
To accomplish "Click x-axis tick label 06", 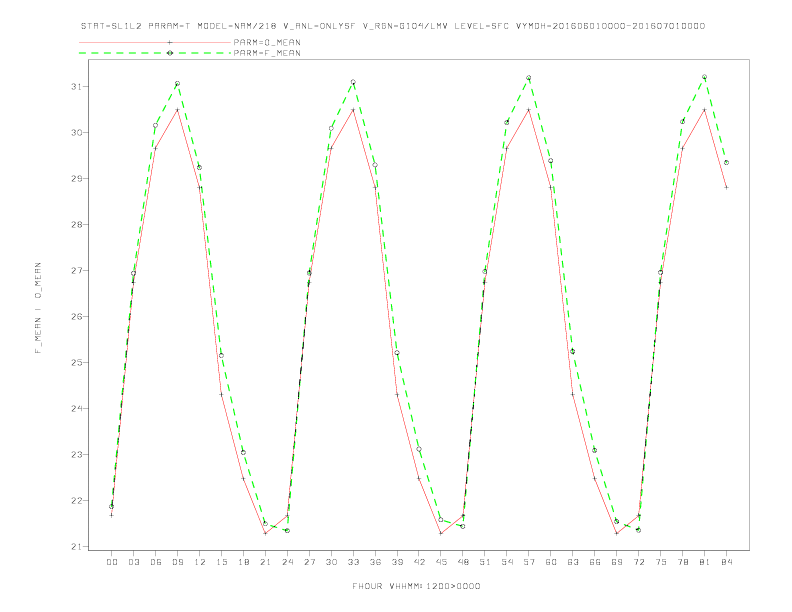I will [x=156, y=562].
